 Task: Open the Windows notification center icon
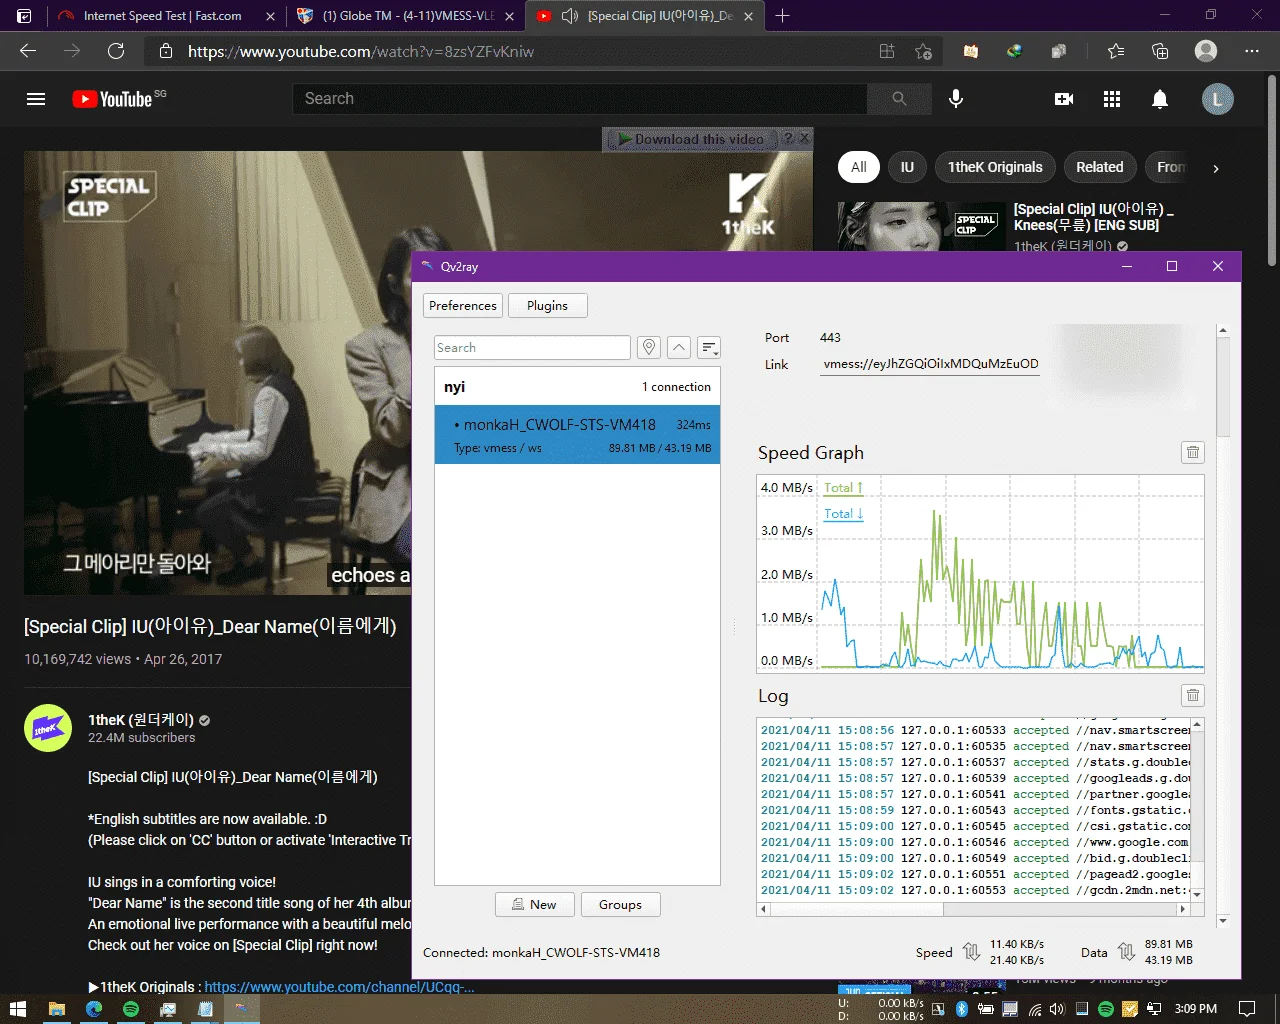point(1247,1009)
